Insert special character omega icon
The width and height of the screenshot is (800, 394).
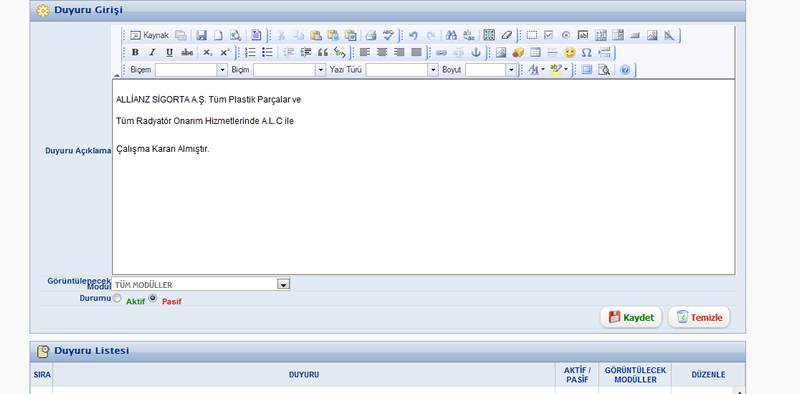pyautogui.click(x=587, y=52)
